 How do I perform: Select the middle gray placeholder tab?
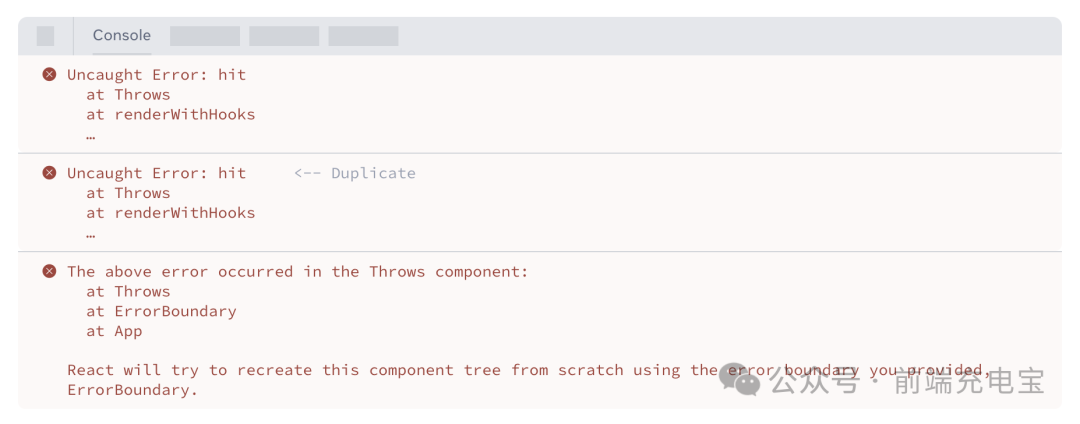coord(284,36)
